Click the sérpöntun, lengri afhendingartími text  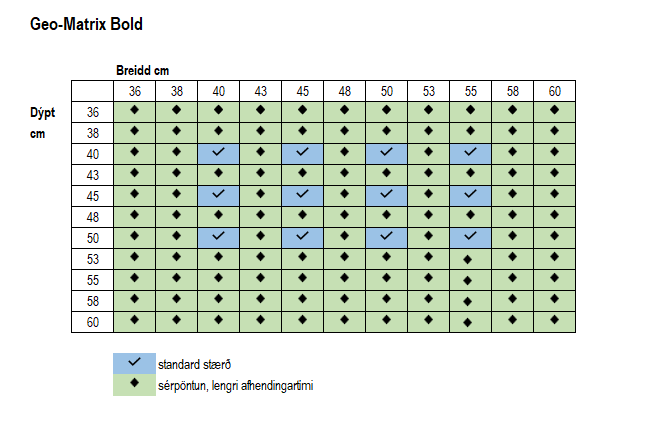point(236,384)
